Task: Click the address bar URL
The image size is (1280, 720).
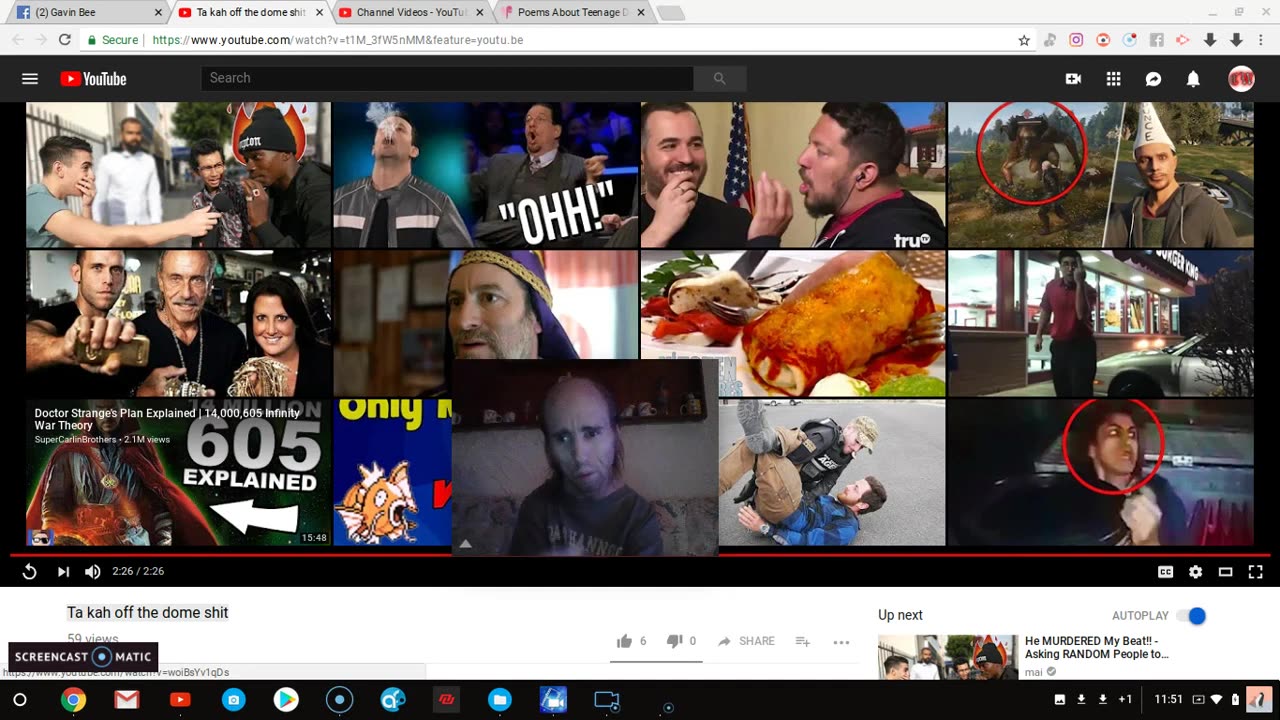Action: [338, 40]
